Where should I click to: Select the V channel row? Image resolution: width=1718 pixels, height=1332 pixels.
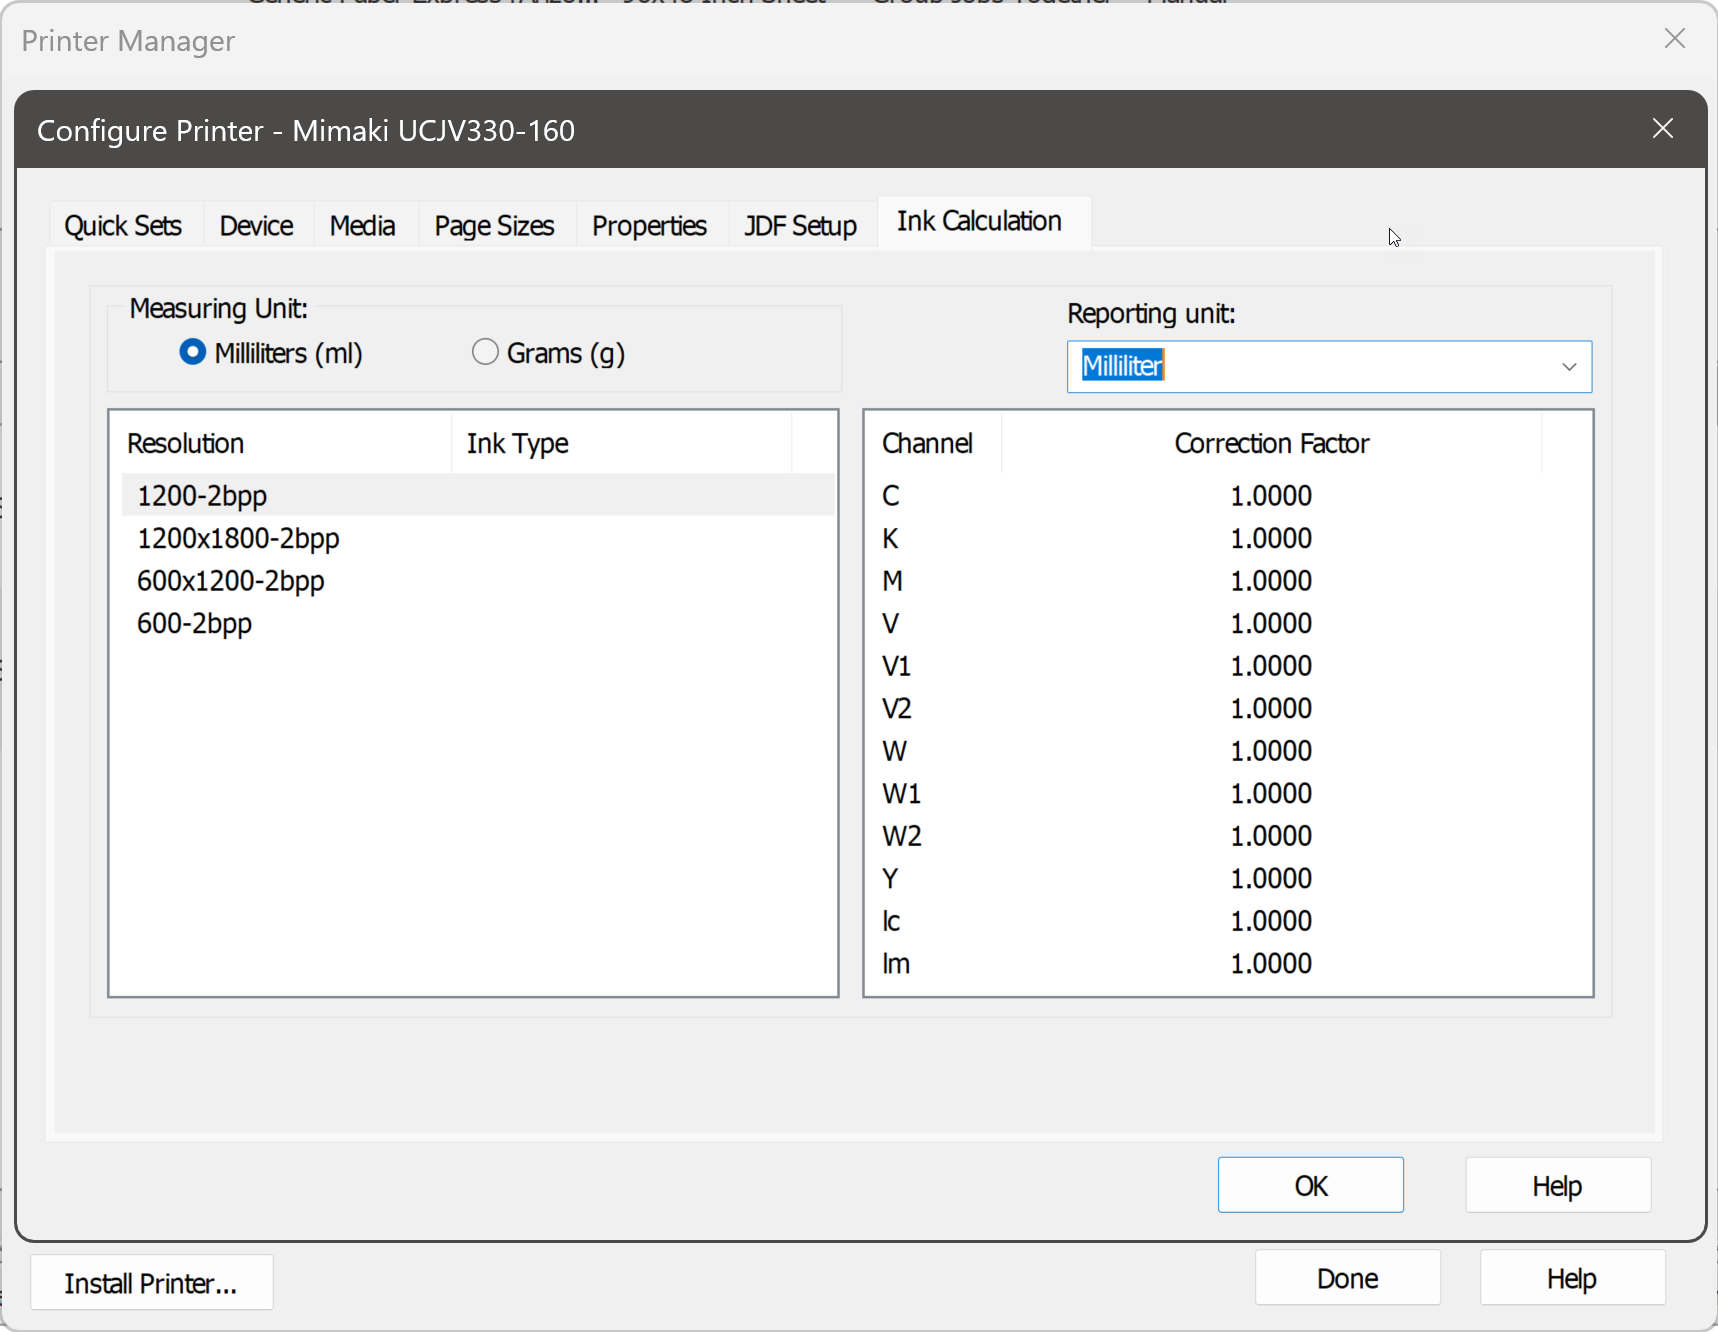(x=1228, y=624)
